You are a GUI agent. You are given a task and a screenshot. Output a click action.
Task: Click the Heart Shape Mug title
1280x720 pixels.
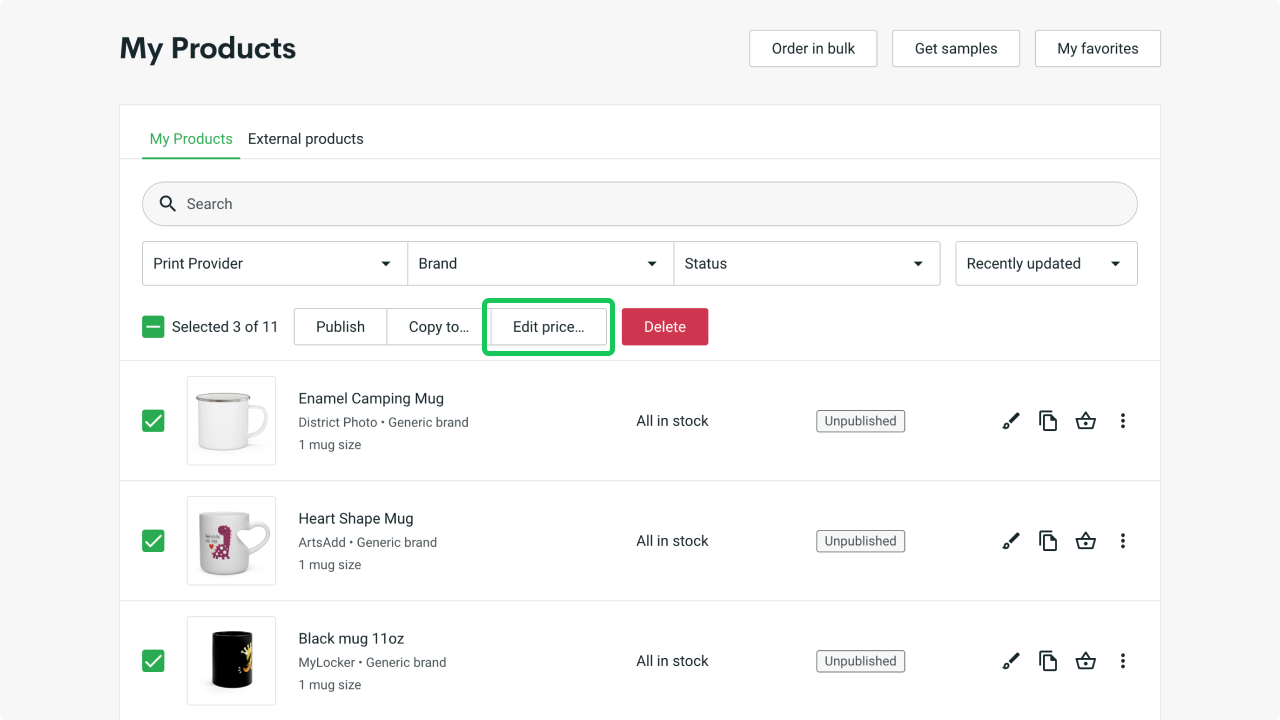click(356, 518)
